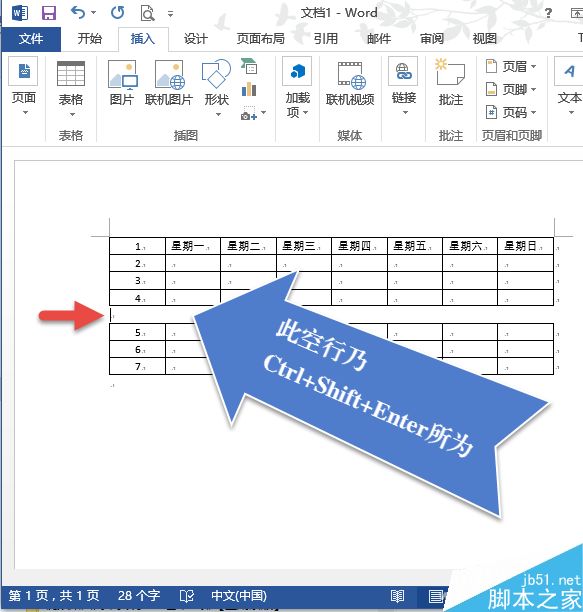Click the 表格 (Table) grid icon

(71, 73)
